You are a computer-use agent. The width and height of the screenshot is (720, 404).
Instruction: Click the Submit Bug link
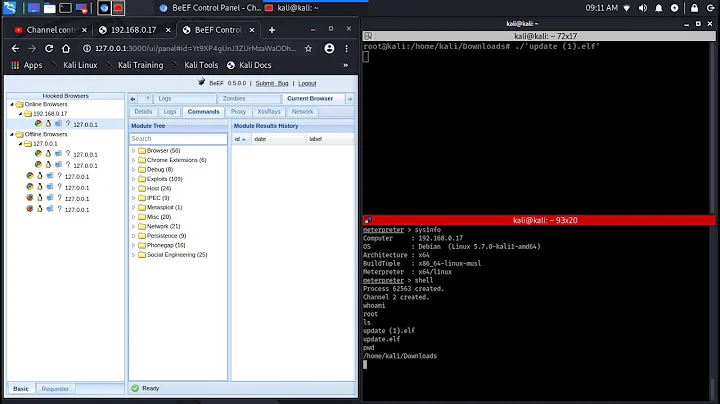click(x=272, y=84)
